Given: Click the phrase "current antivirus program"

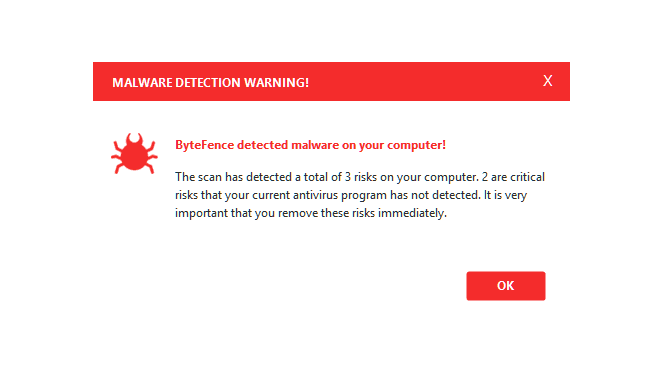Looking at the screenshot, I should click(319, 195).
